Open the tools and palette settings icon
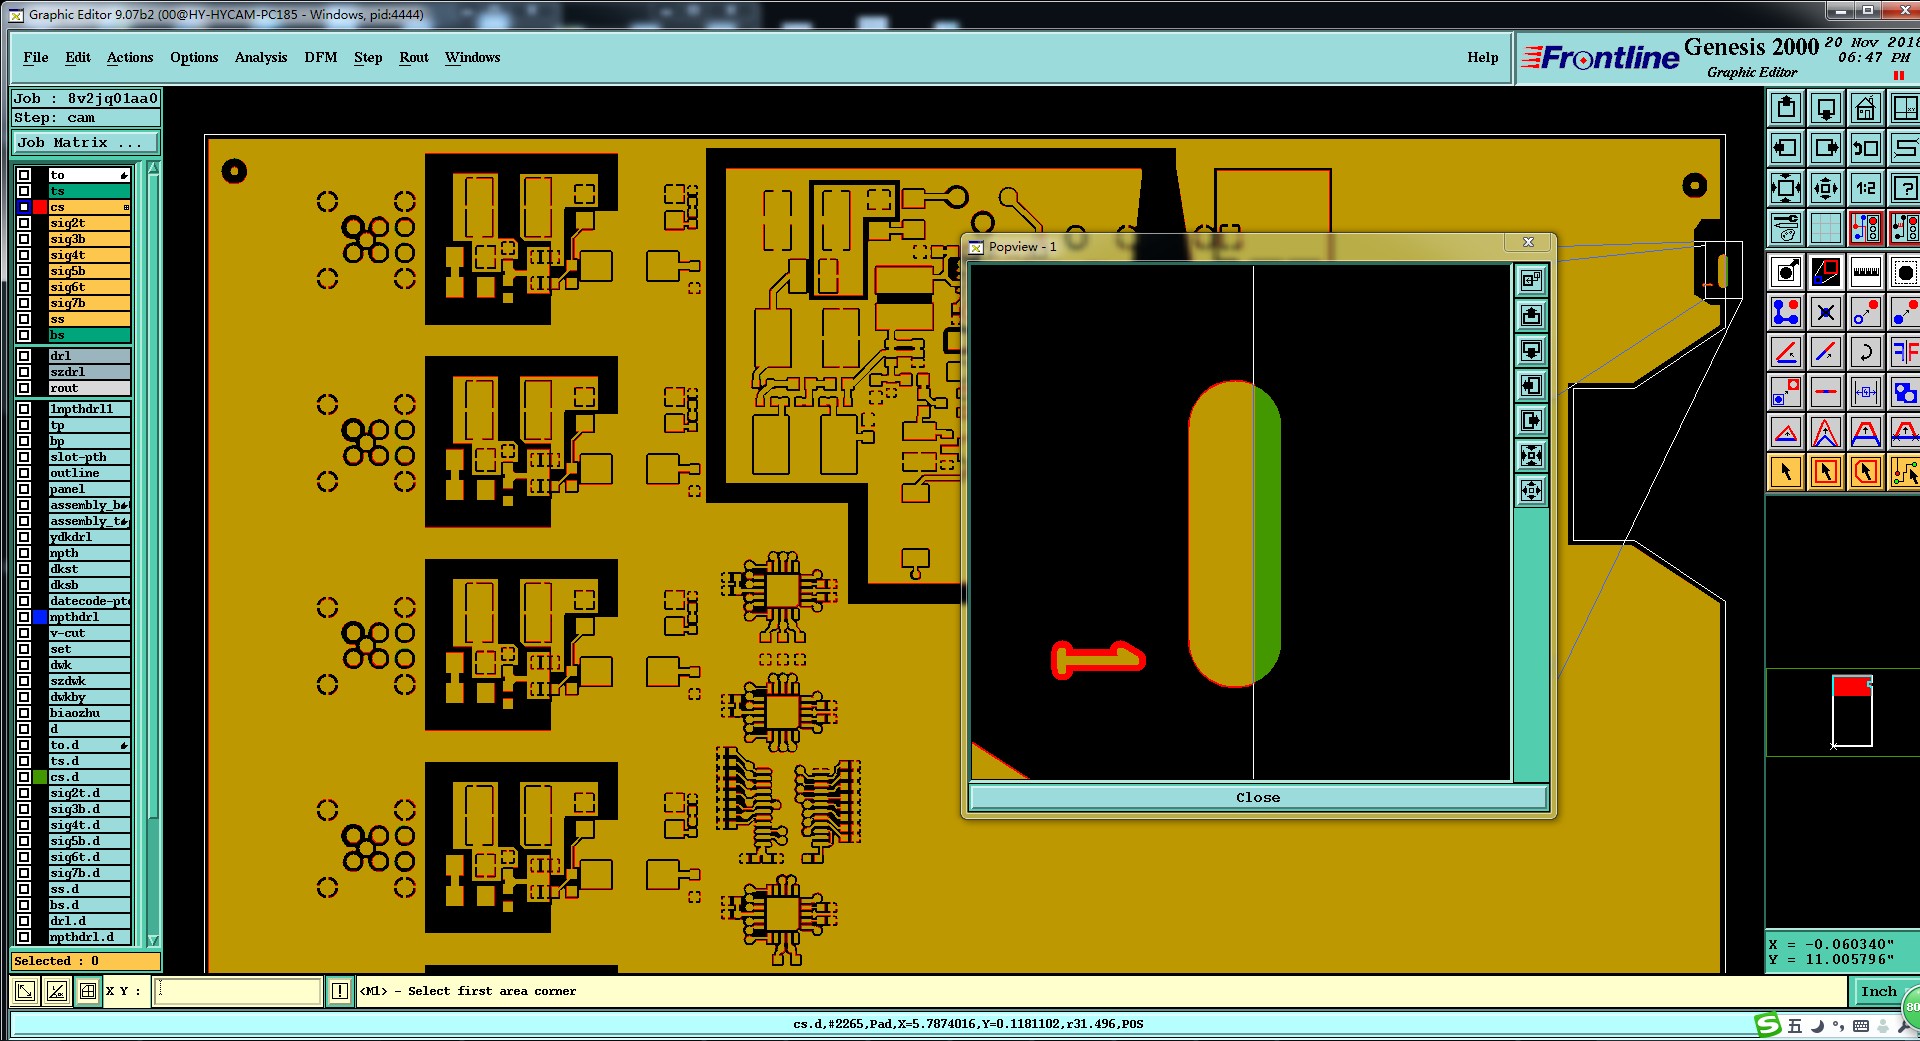Screen dimensions: 1920x1041 click(x=1786, y=228)
